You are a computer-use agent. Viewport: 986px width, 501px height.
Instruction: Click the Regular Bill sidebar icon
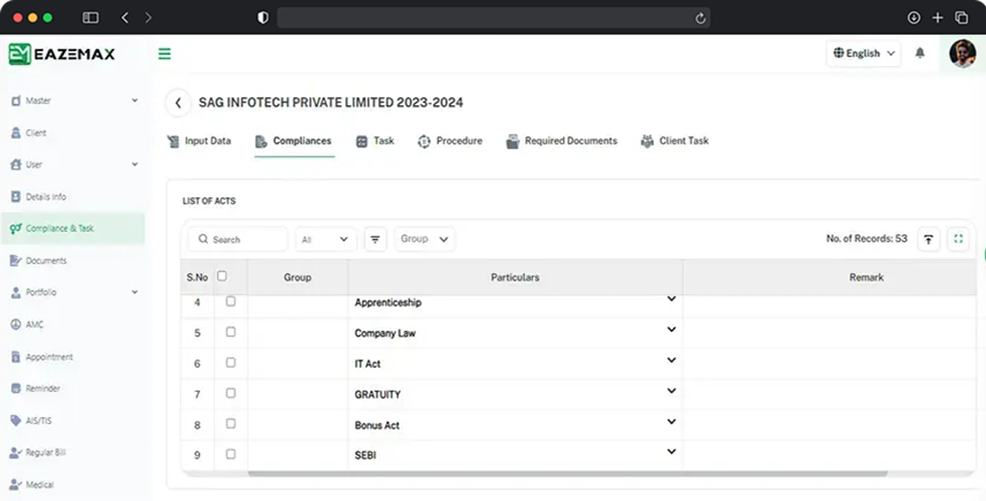click(16, 453)
